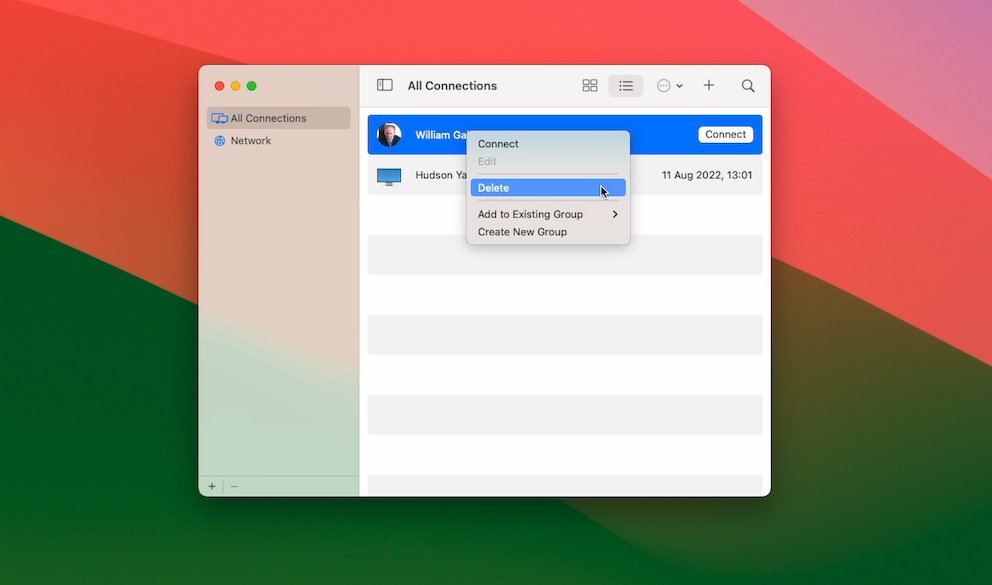Select Create New Group menu entry
Image resolution: width=992 pixels, height=585 pixels.
coord(522,232)
